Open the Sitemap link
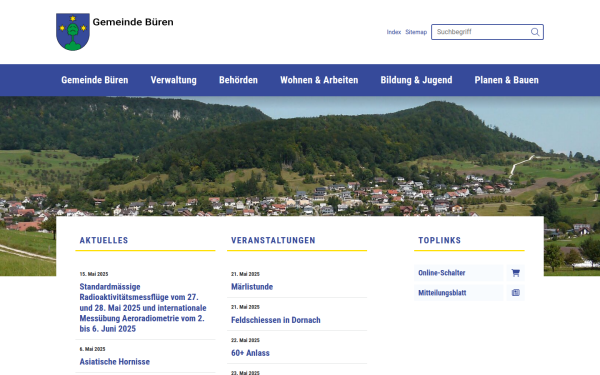Image resolution: width=600 pixels, height=375 pixels. pos(416,32)
